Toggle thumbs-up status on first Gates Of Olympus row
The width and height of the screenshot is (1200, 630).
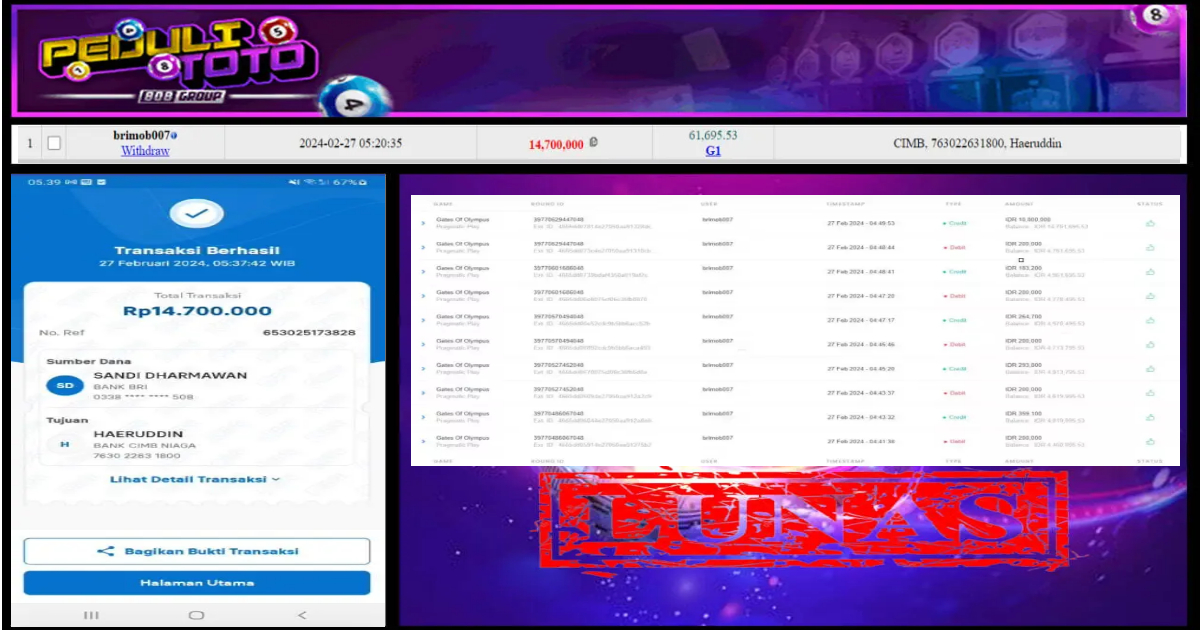pyautogui.click(x=1149, y=221)
